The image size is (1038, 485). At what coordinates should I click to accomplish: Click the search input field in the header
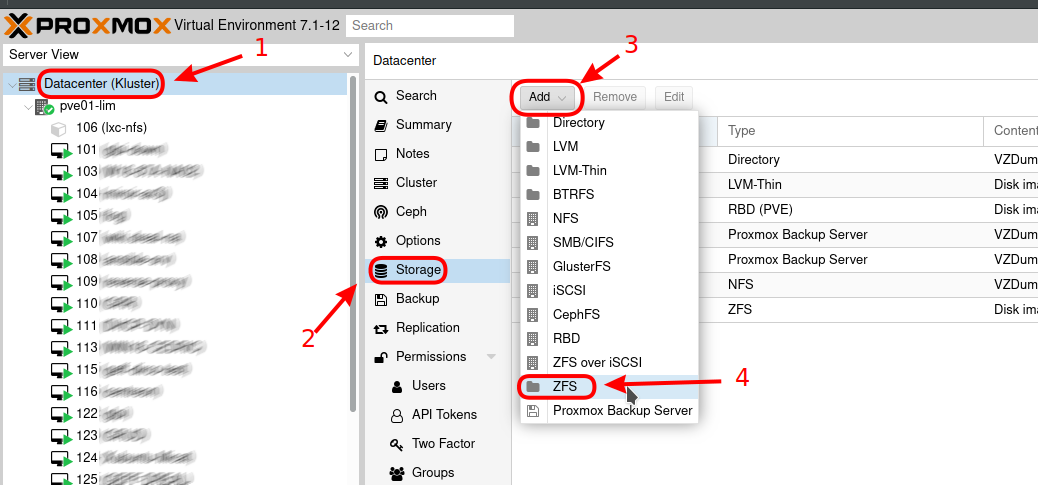430,26
